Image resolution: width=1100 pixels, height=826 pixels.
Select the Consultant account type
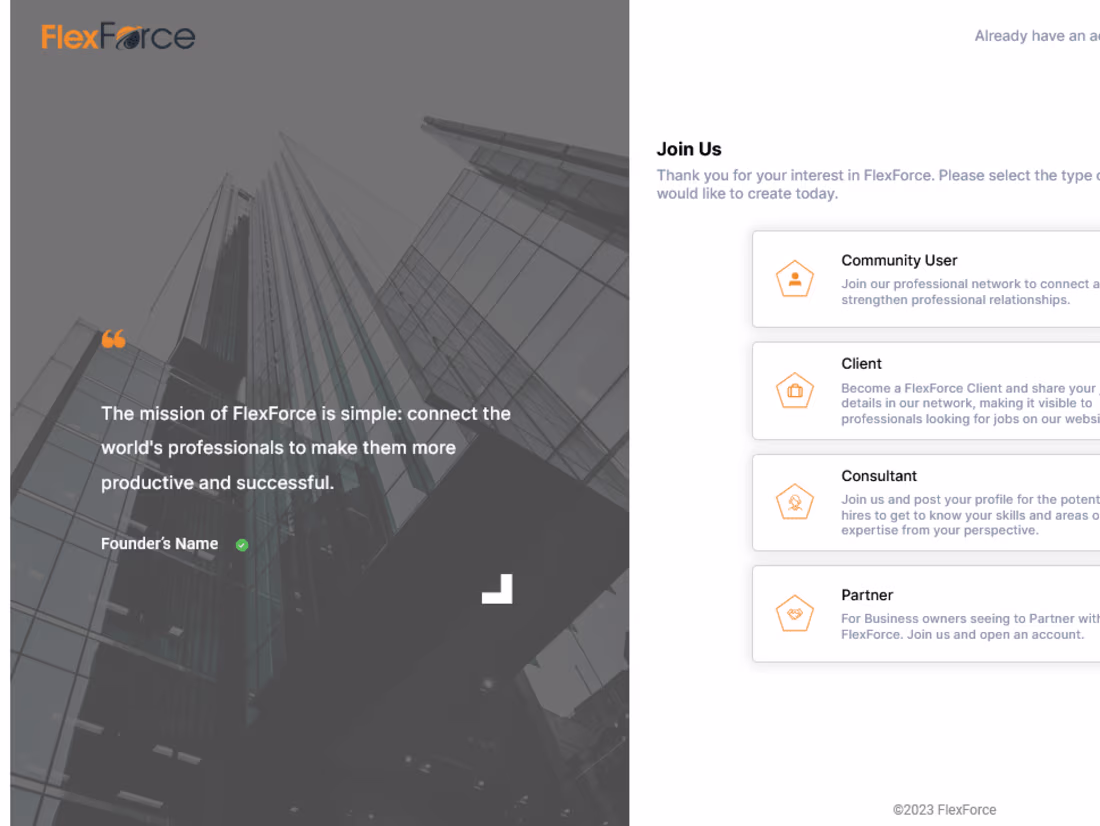[x=930, y=502]
